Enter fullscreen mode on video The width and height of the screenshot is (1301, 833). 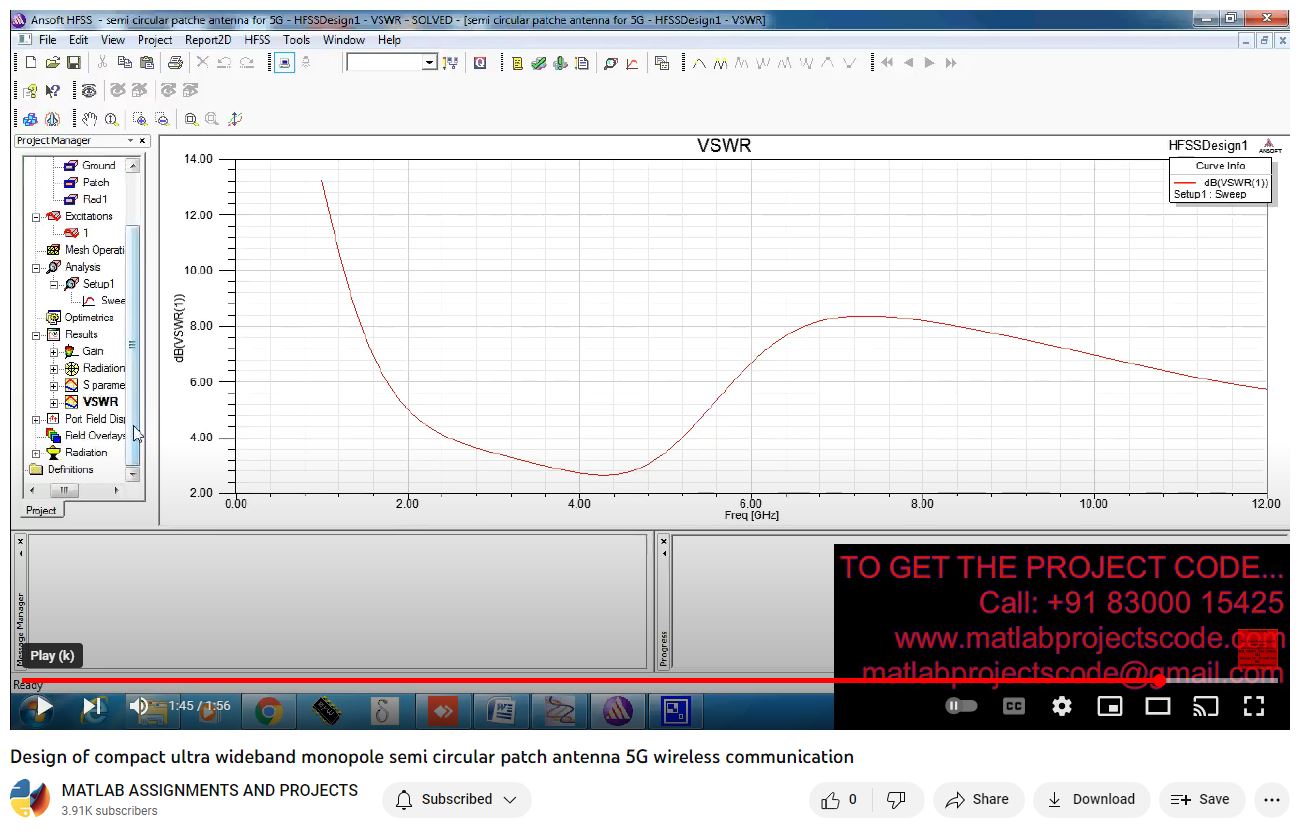[1253, 706]
